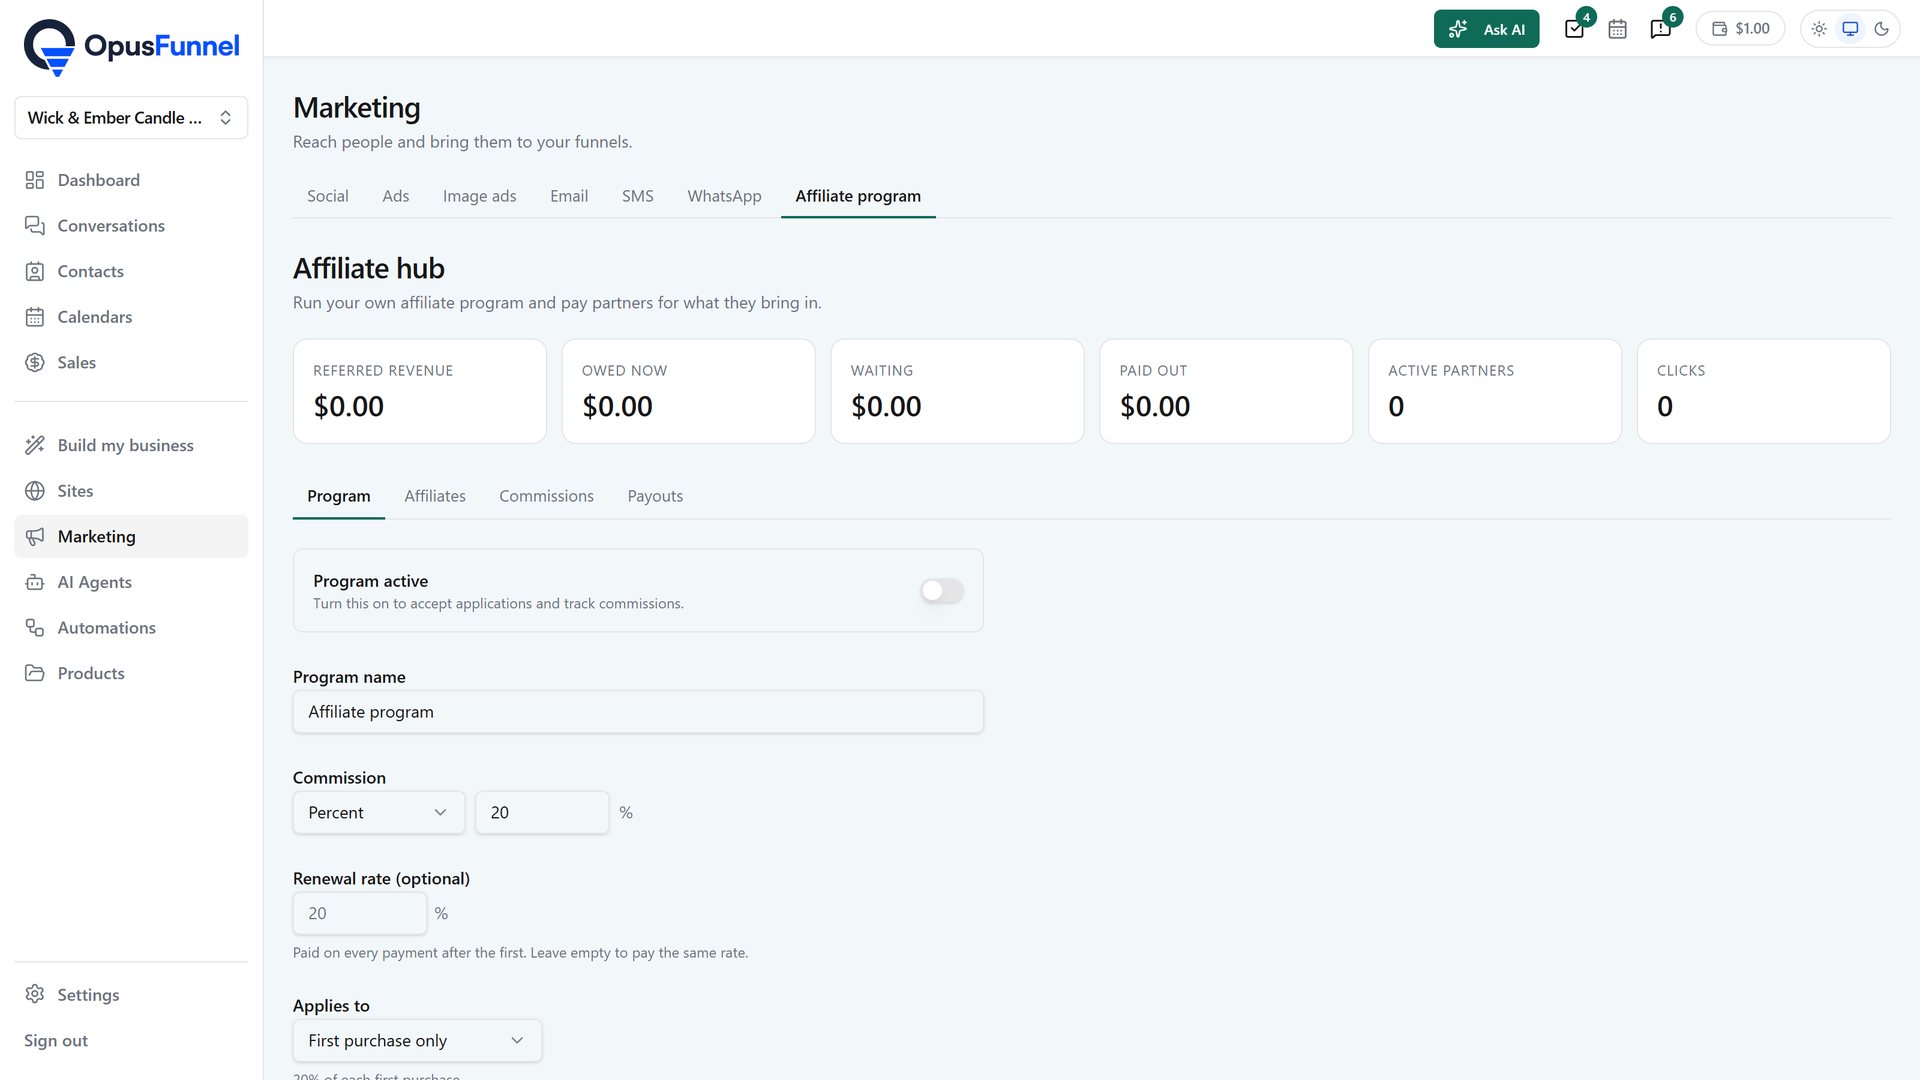Open the Wick & Ember Candle workspace switcher
1920x1080 pixels.
(x=131, y=118)
